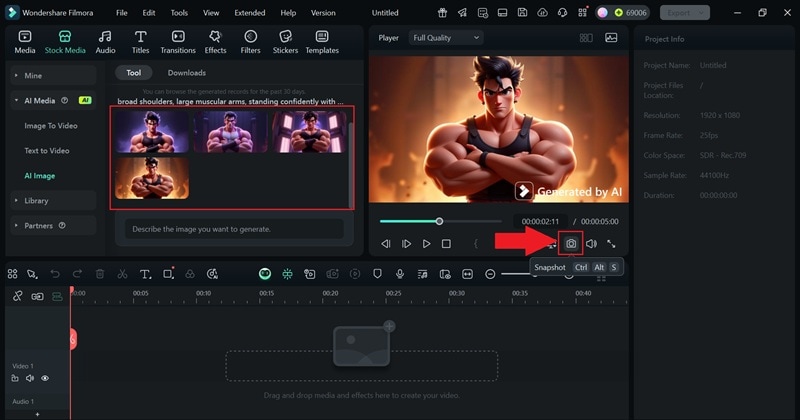Step to next frame
The width and height of the screenshot is (800, 420).
406,244
